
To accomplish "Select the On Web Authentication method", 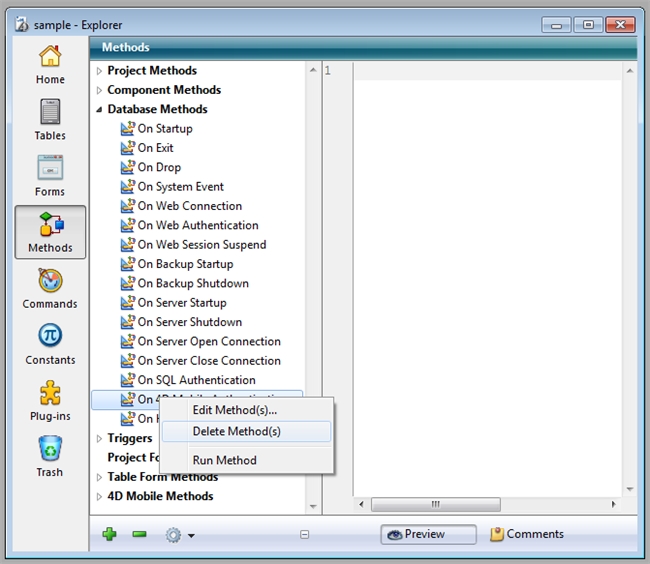I will pos(197,226).
